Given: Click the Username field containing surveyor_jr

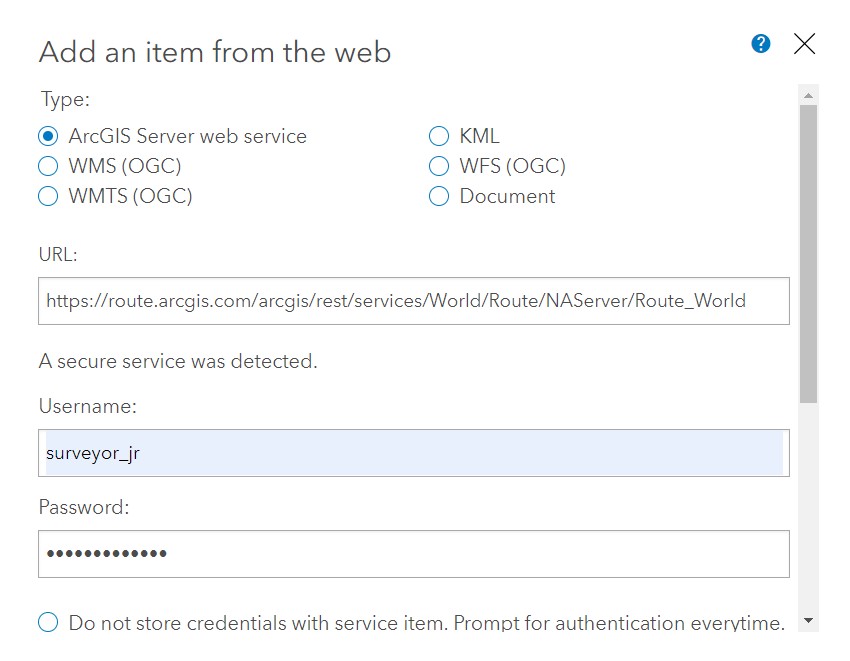Looking at the screenshot, I should pos(400,452).
